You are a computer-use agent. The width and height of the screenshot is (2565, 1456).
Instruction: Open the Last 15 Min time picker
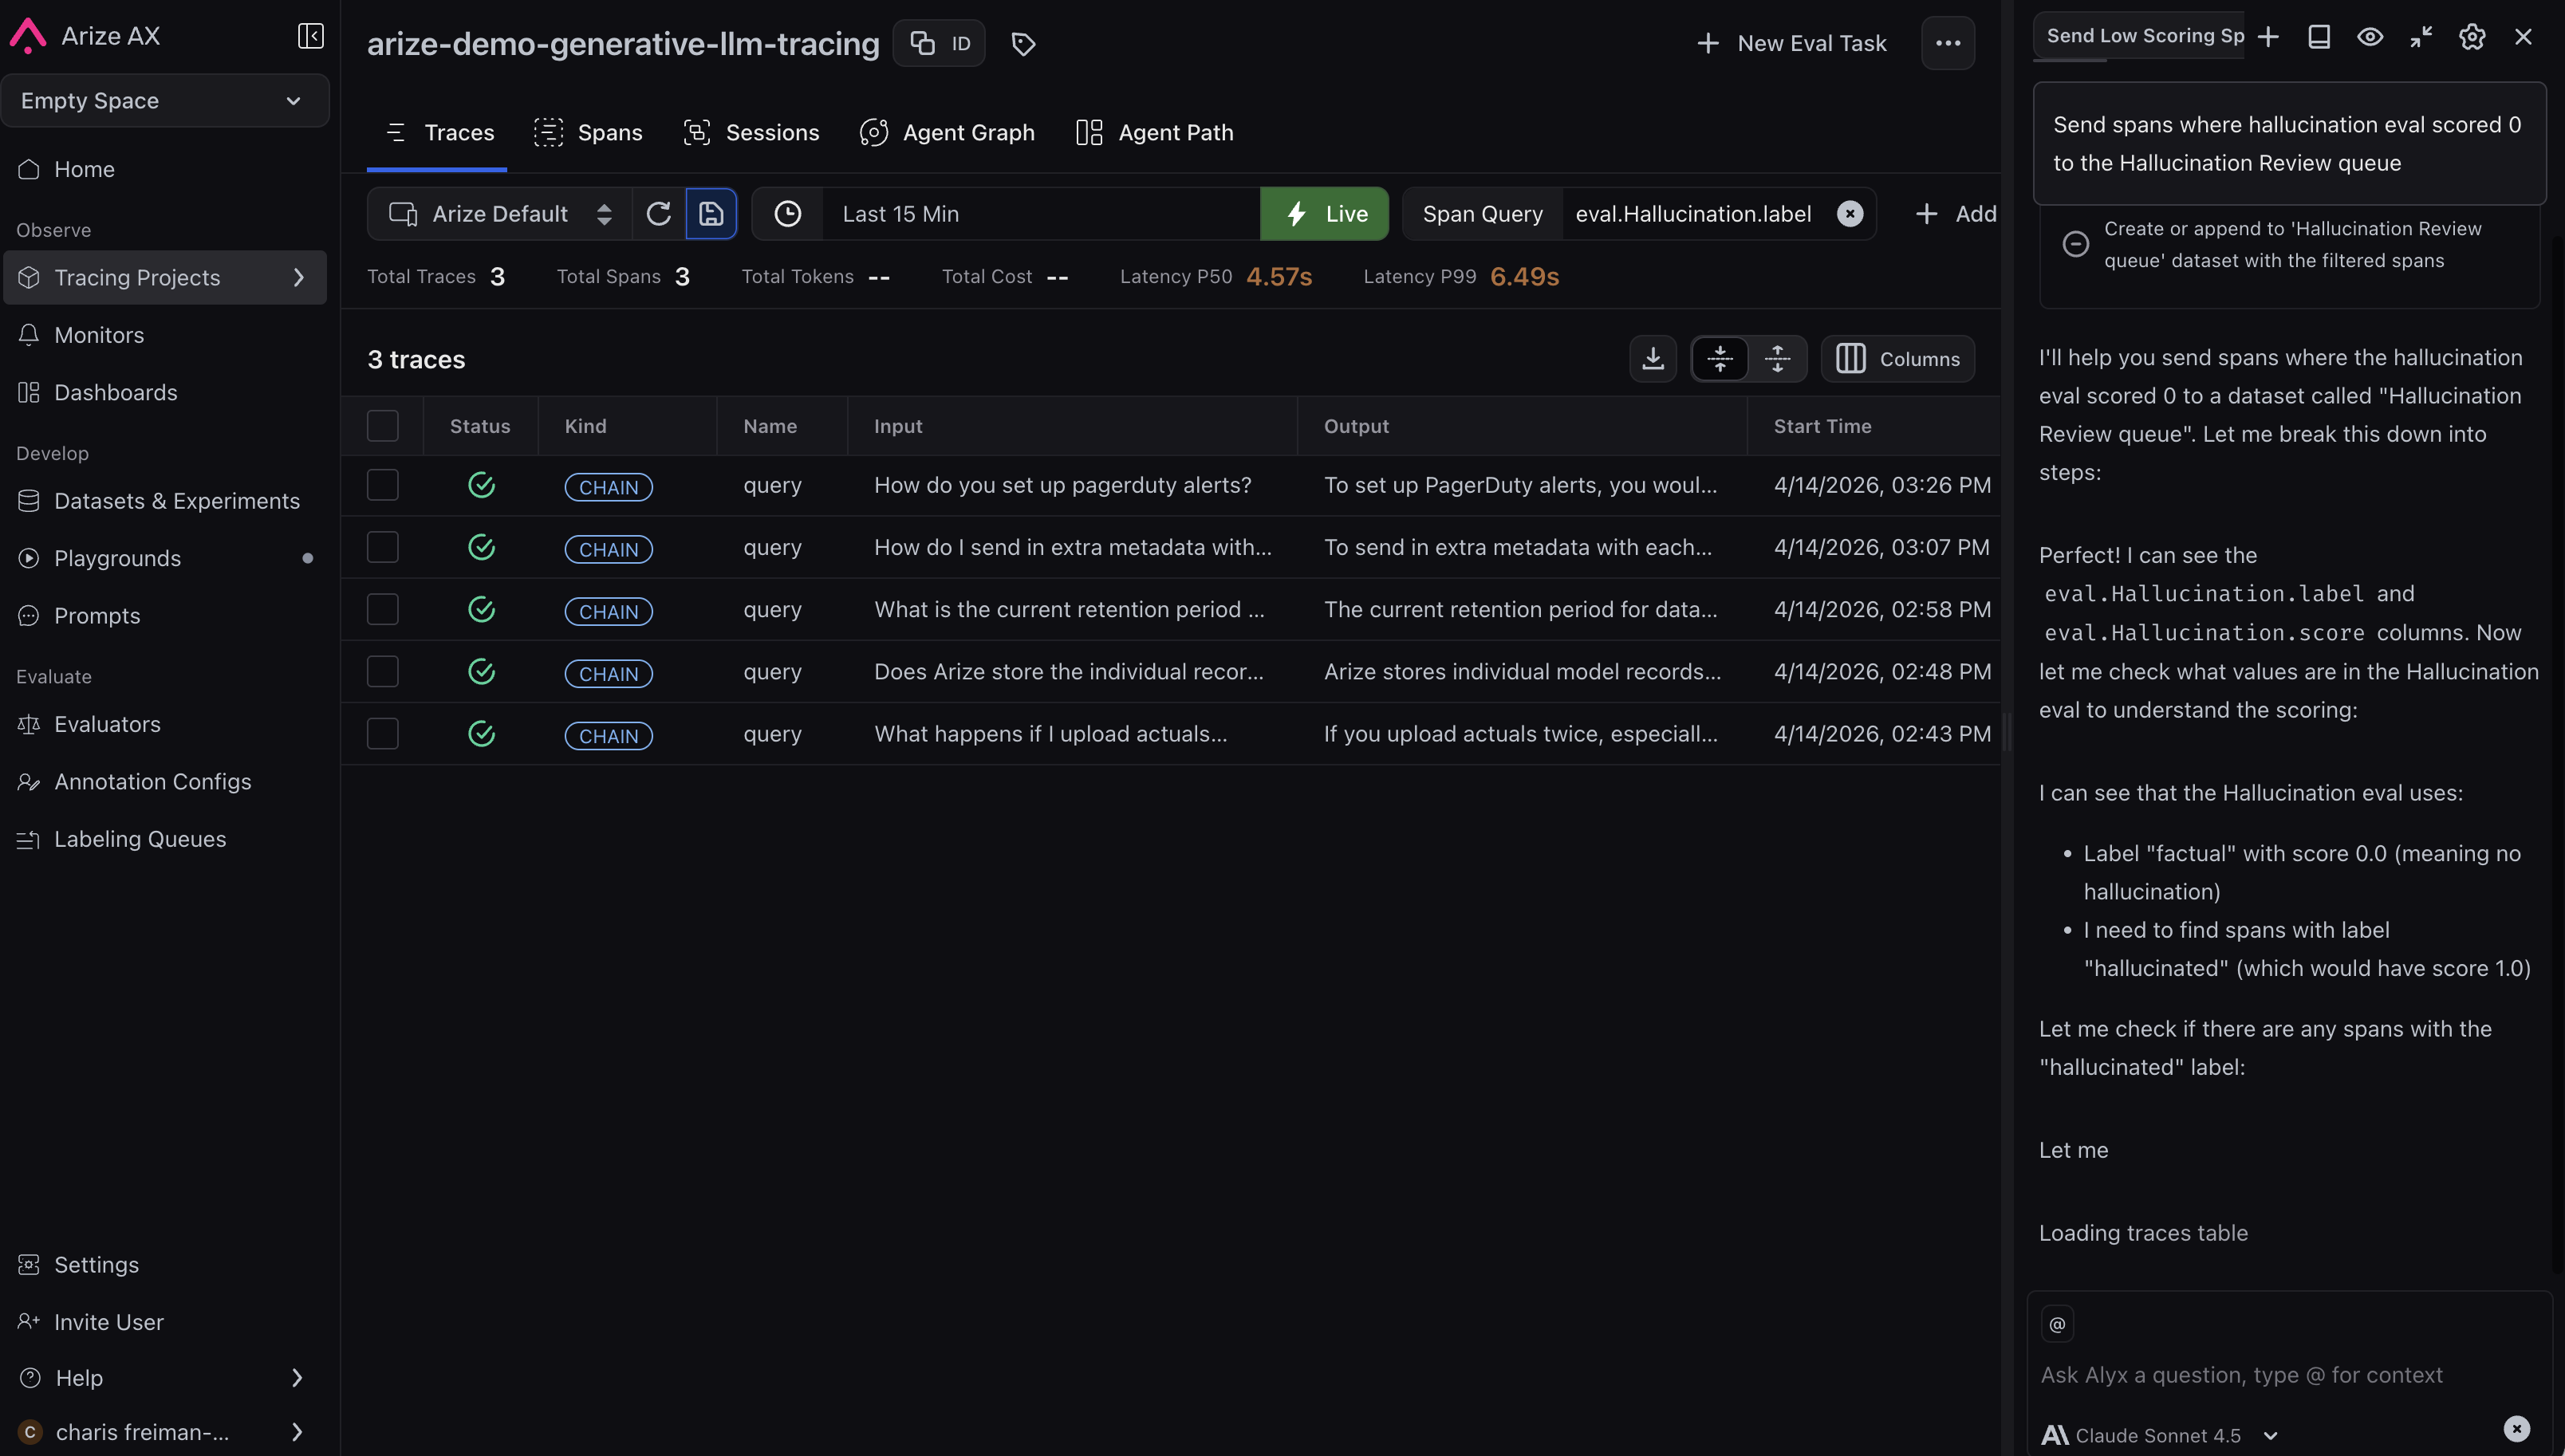pyautogui.click(x=1040, y=214)
